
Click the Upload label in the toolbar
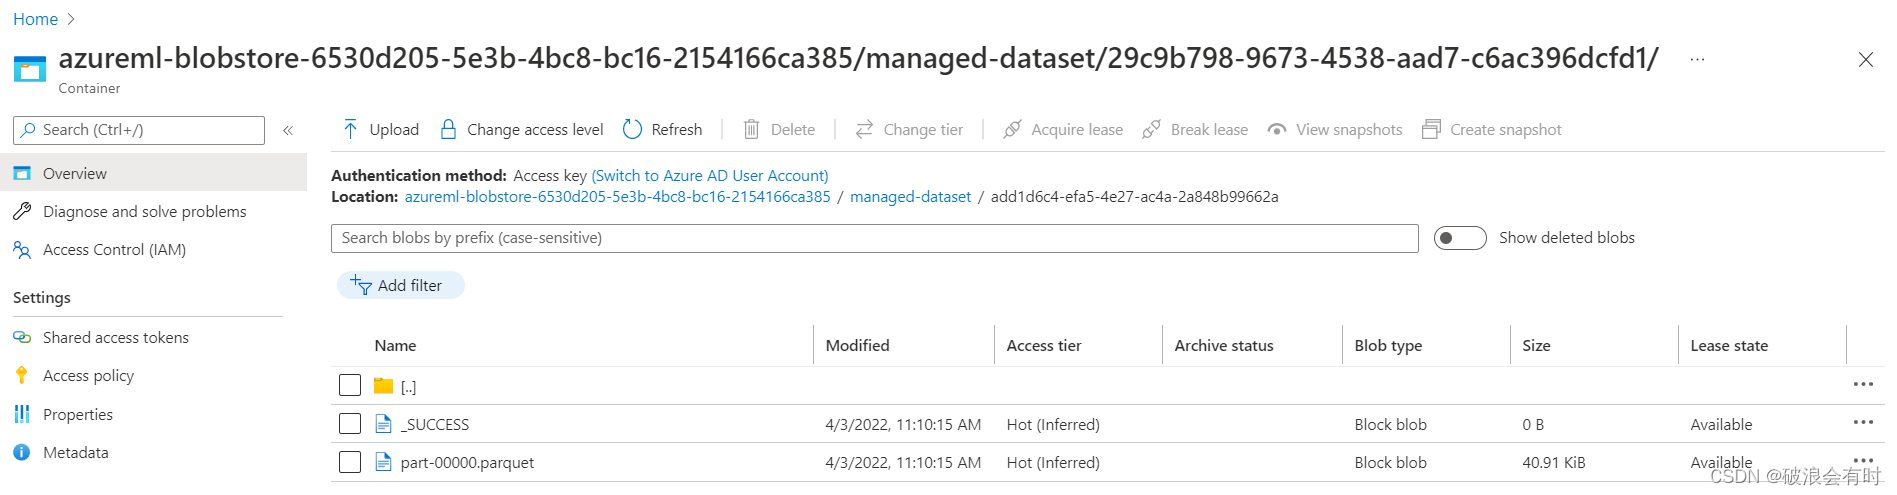tap(394, 129)
